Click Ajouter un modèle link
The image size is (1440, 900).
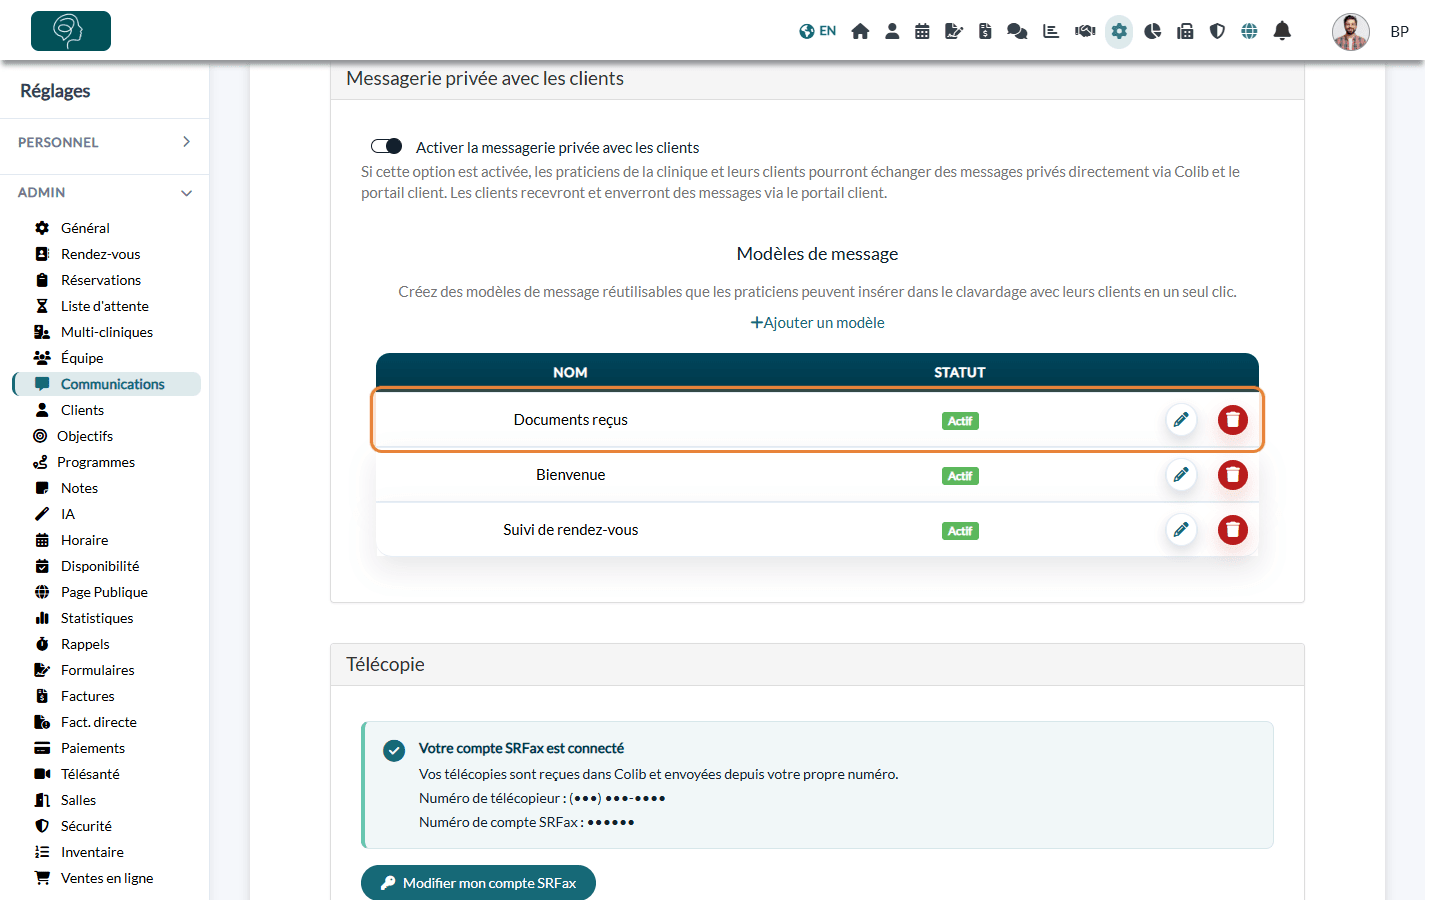818,322
